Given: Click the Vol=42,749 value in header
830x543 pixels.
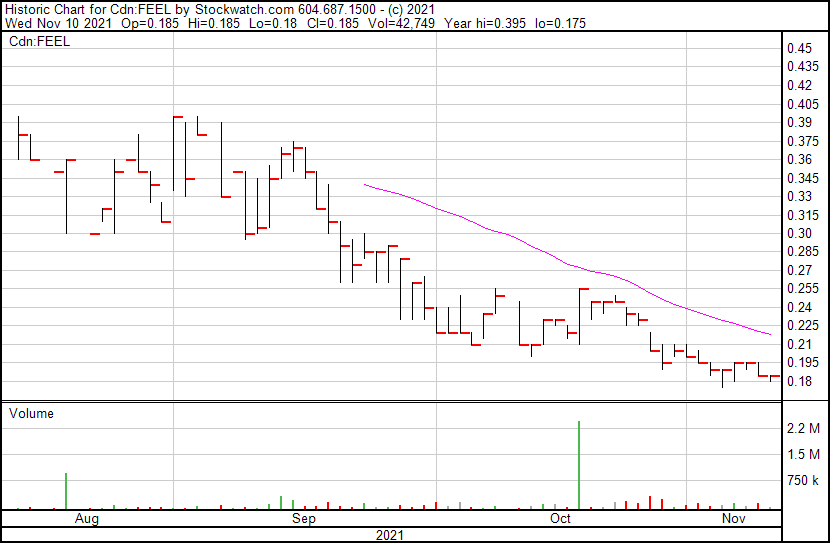Looking at the screenshot, I should 401,23.
